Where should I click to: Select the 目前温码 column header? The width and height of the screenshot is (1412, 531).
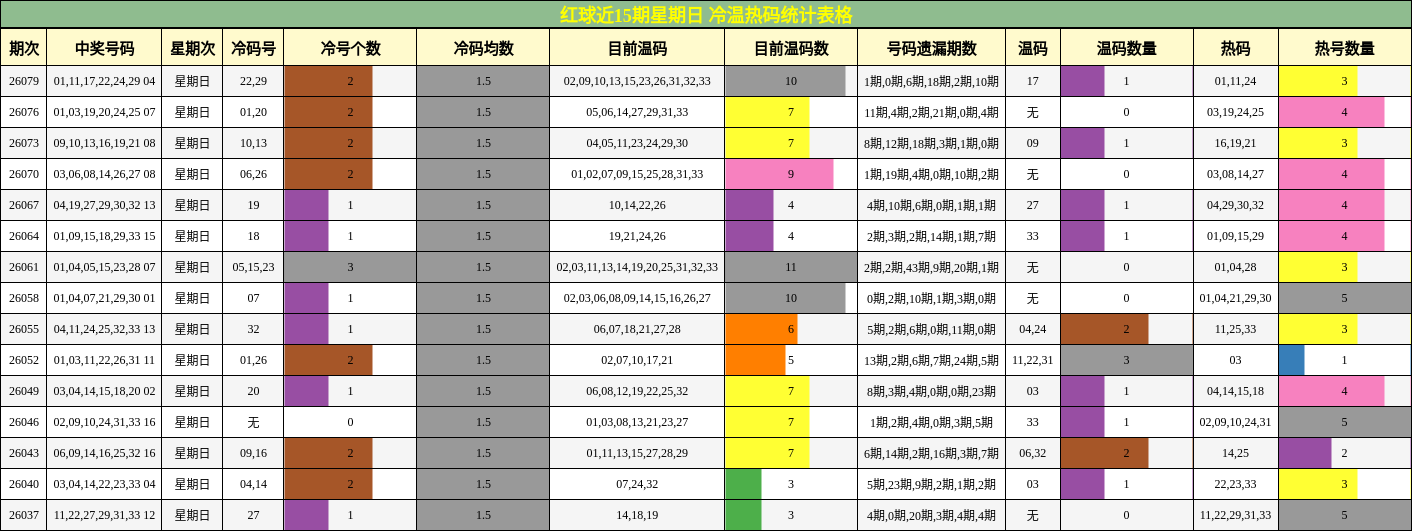click(x=637, y=48)
